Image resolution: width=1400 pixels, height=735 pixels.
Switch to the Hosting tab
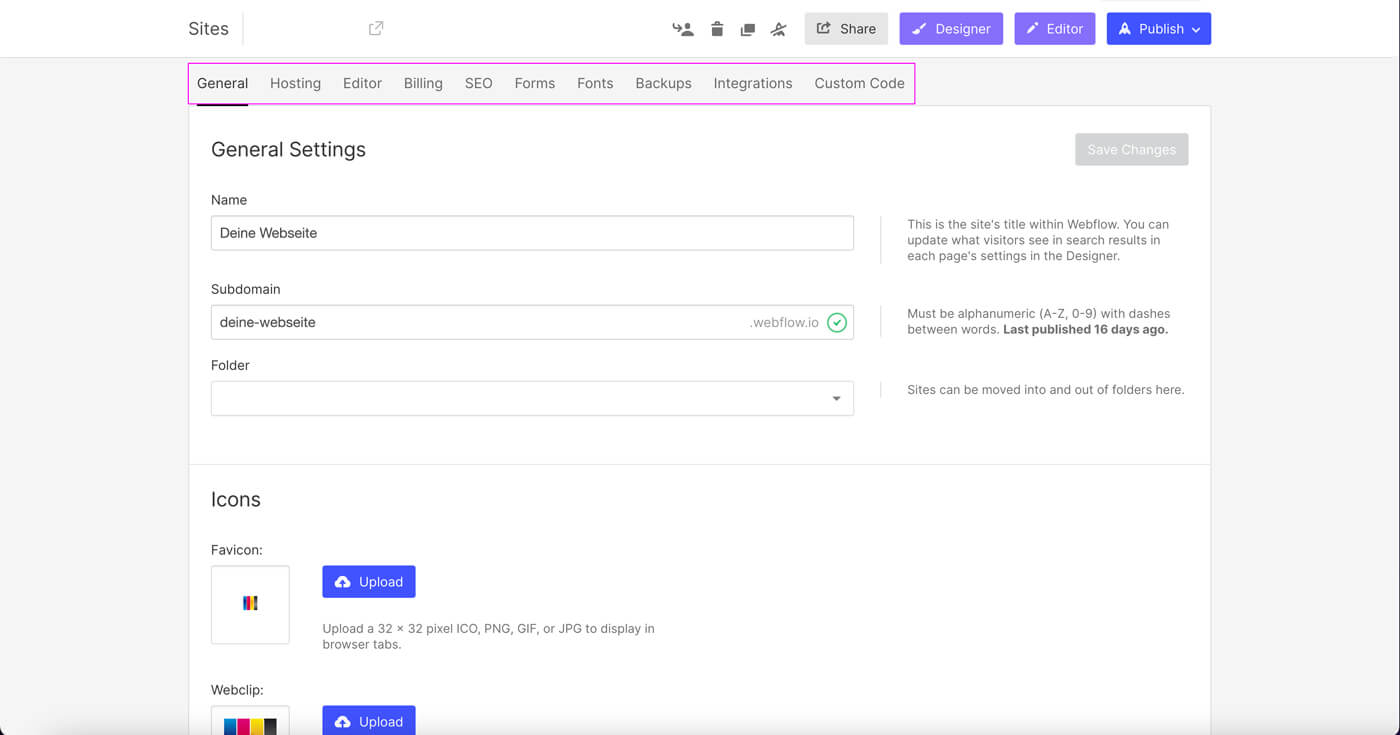tap(295, 83)
